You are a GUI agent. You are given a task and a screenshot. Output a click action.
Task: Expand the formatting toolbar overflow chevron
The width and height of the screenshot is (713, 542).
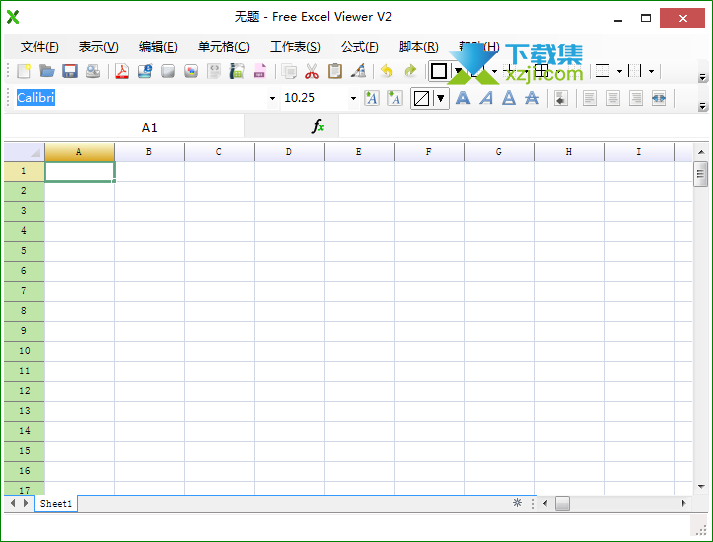click(703, 106)
